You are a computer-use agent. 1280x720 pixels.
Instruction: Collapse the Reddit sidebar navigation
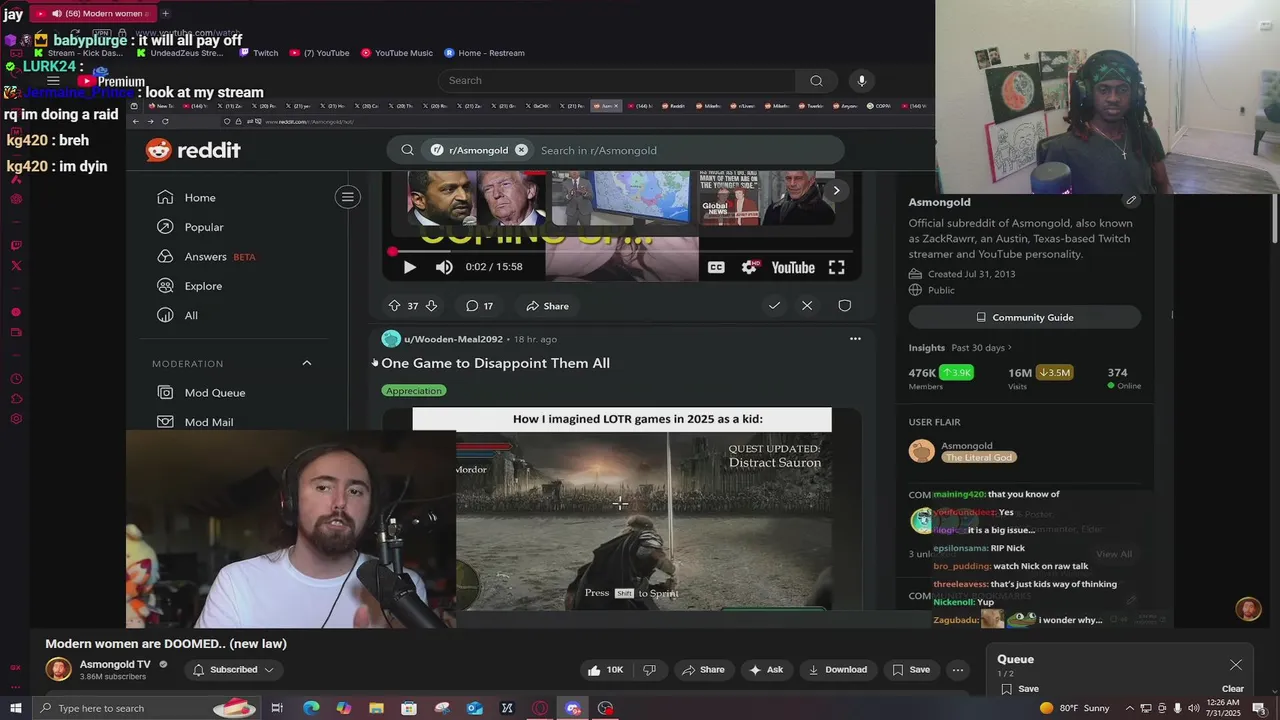[x=348, y=197]
